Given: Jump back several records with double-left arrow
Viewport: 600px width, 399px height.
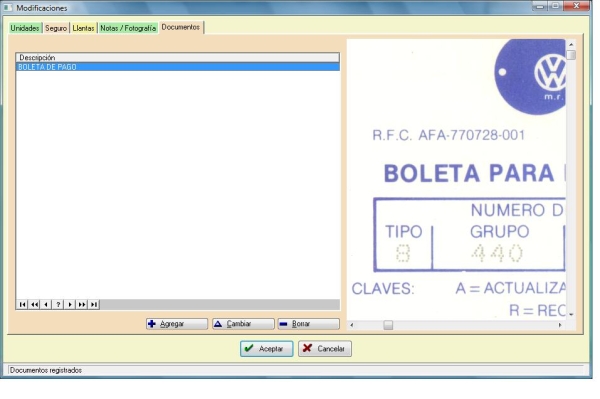Looking at the screenshot, I should tap(34, 305).
